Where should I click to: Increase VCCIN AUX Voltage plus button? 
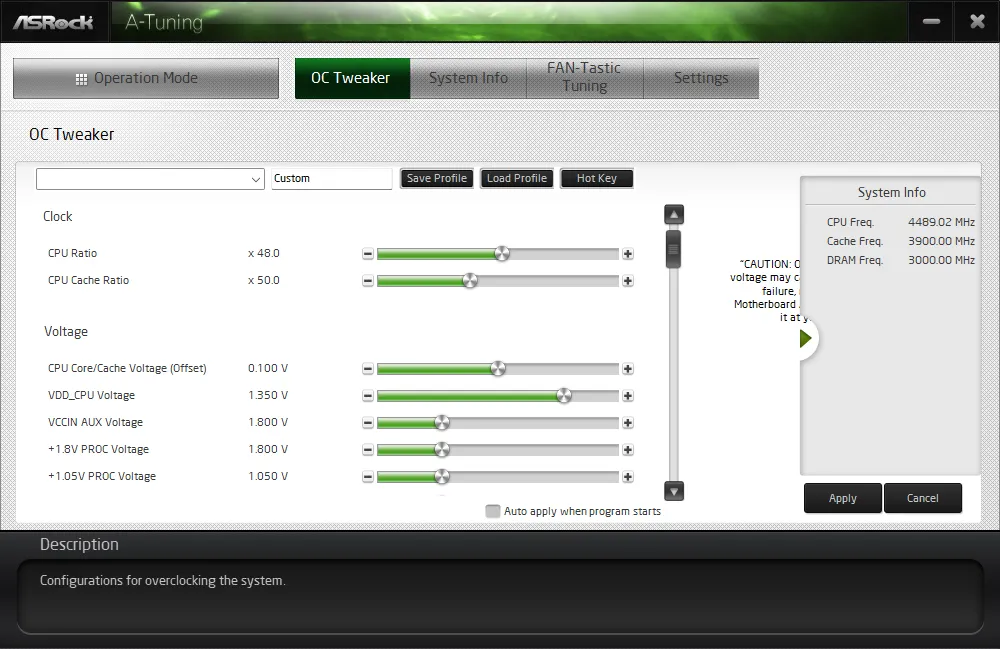click(x=628, y=423)
